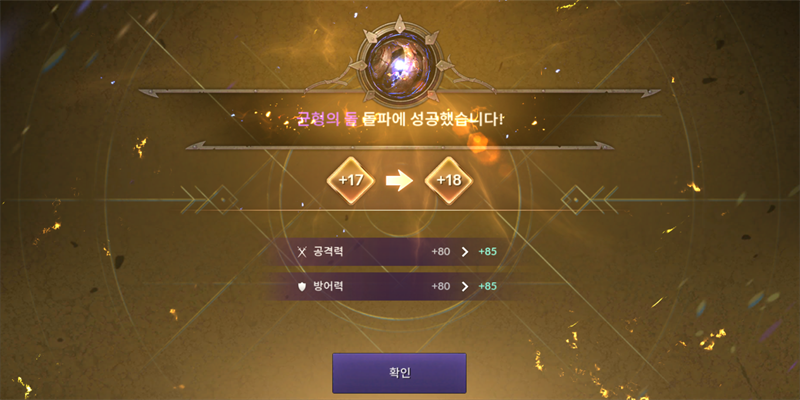The width and height of the screenshot is (800, 400).
Task: Click the shield icon beside 방어력
Action: [302, 287]
